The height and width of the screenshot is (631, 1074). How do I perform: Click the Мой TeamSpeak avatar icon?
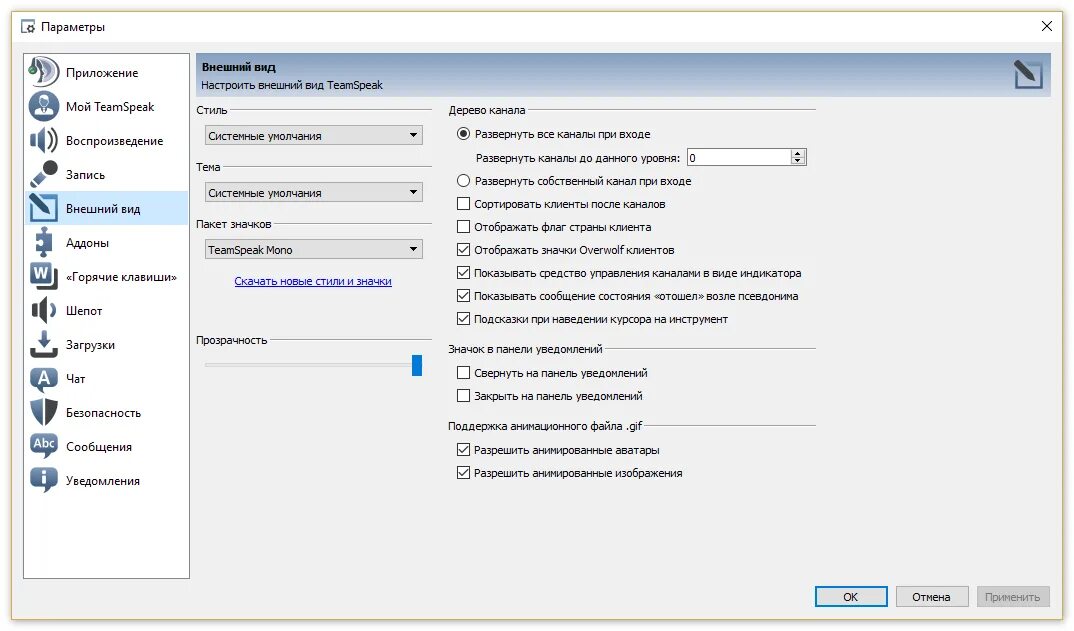click(43, 106)
